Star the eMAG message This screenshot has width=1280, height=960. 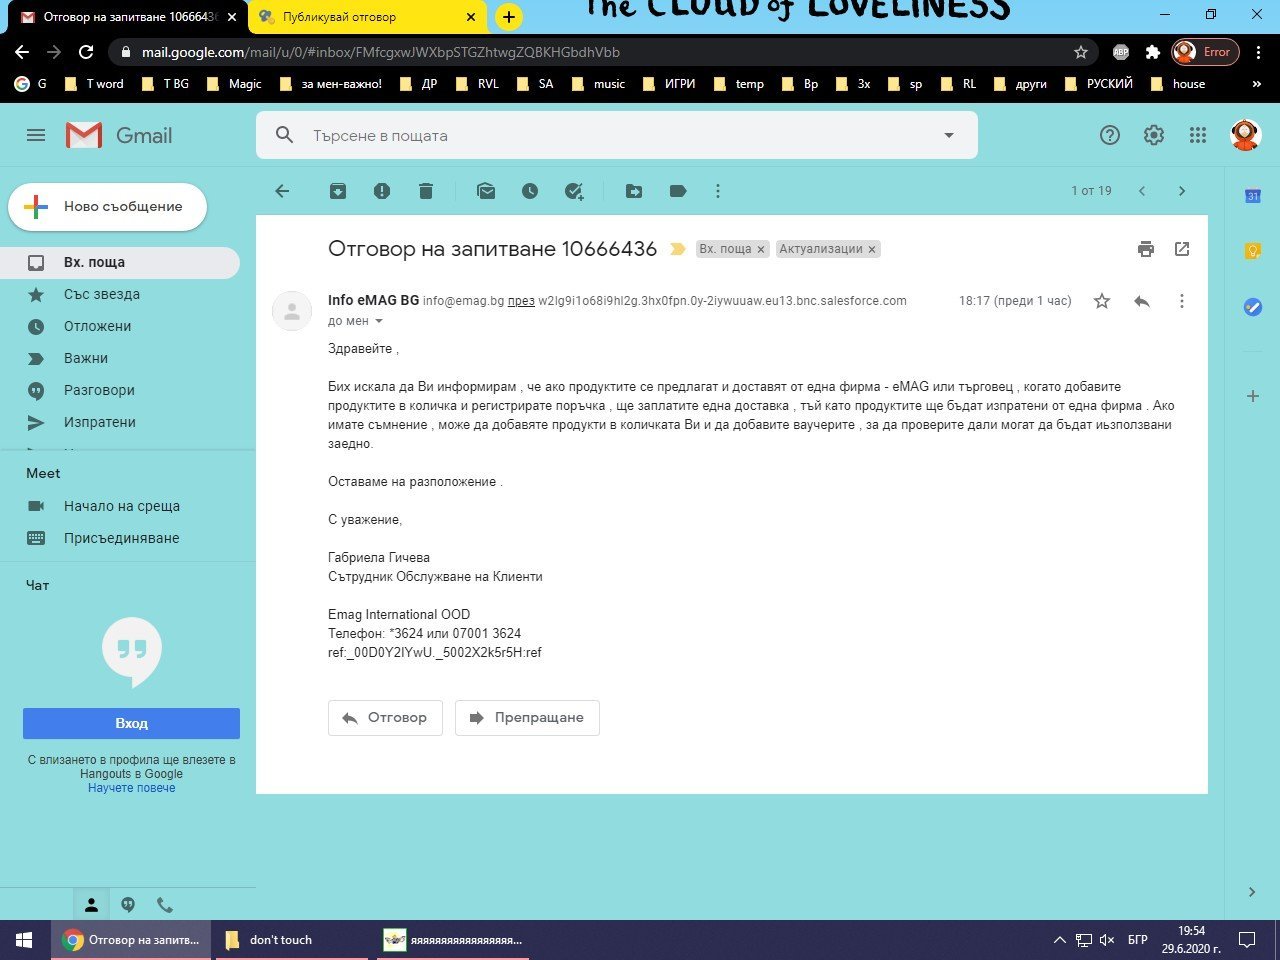pos(1102,301)
